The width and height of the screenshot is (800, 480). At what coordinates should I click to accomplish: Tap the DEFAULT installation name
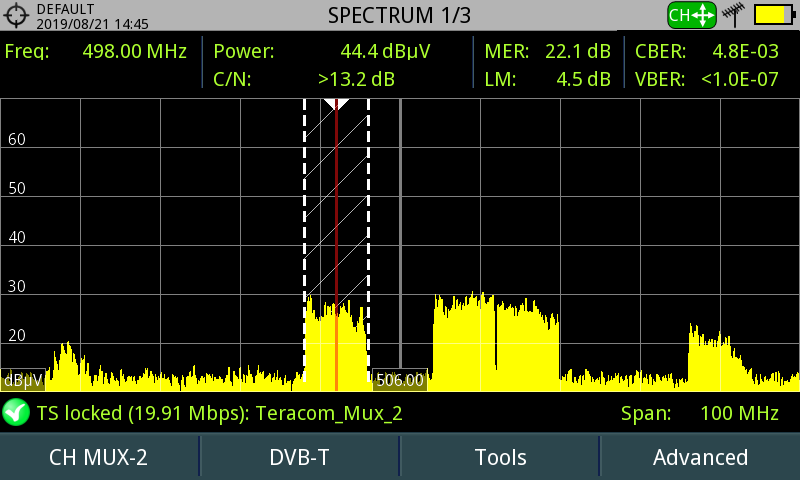[65, 9]
